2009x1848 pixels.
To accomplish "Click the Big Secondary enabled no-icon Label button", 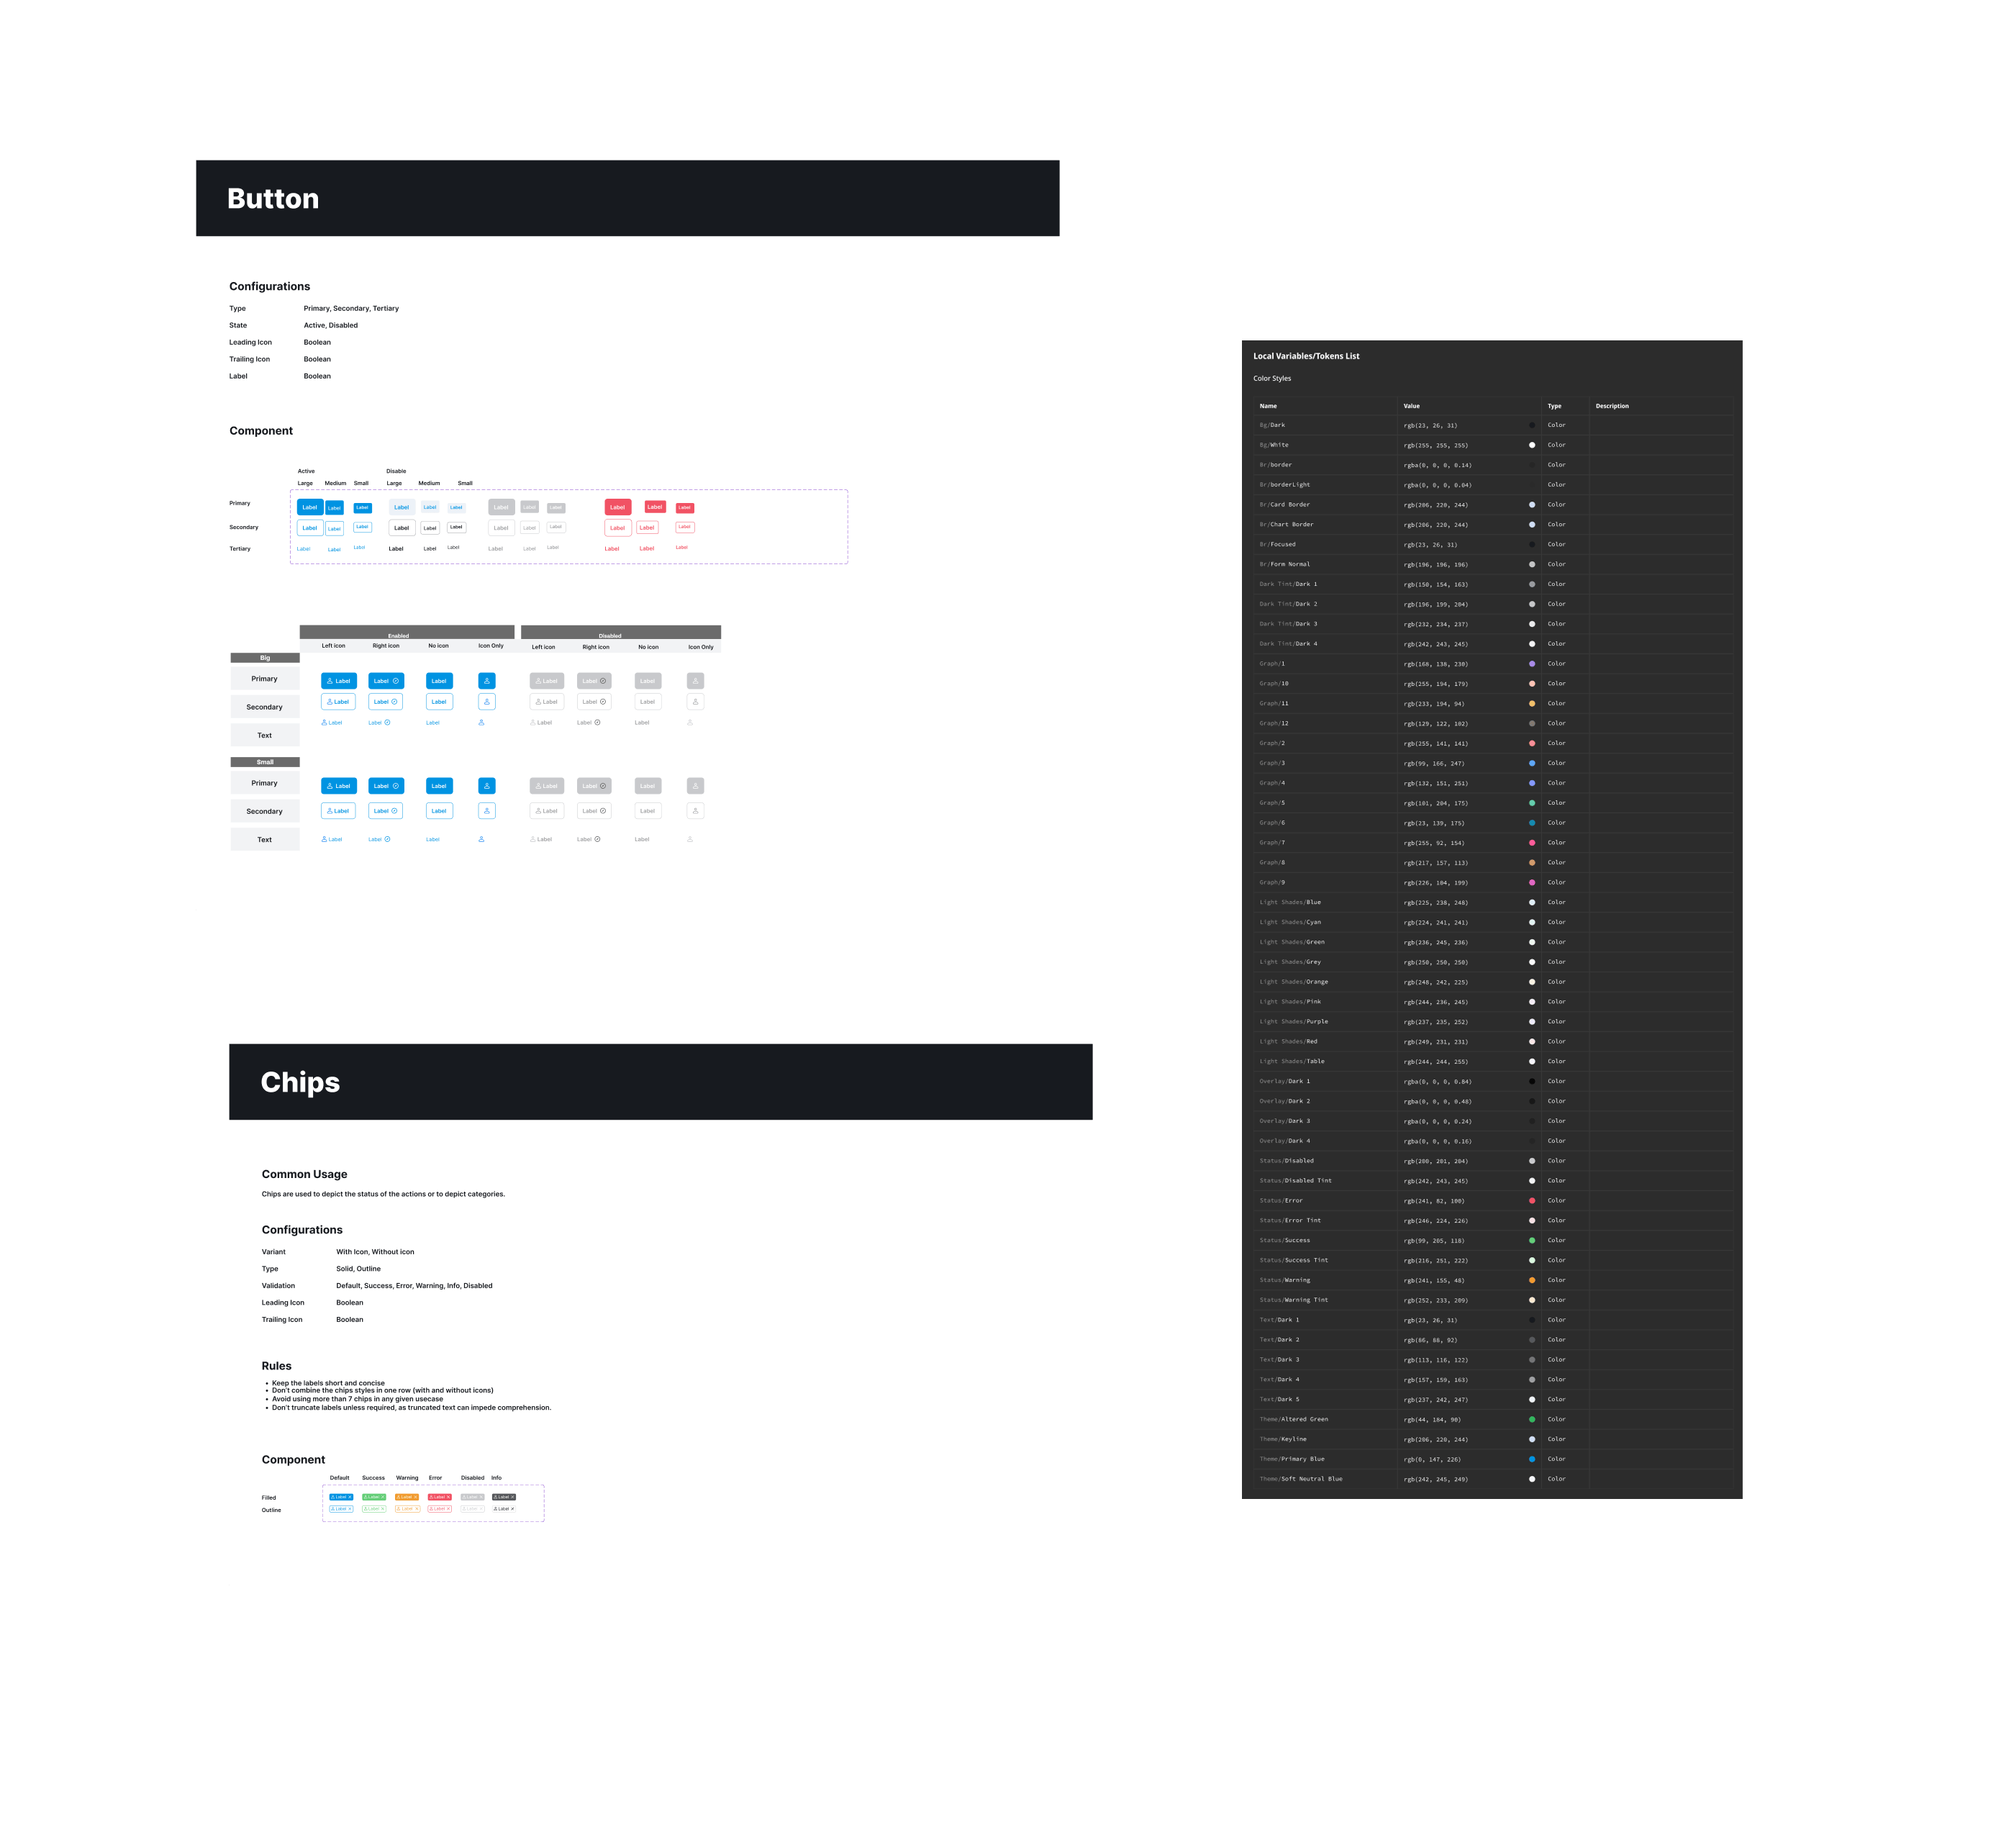I will coord(439,702).
